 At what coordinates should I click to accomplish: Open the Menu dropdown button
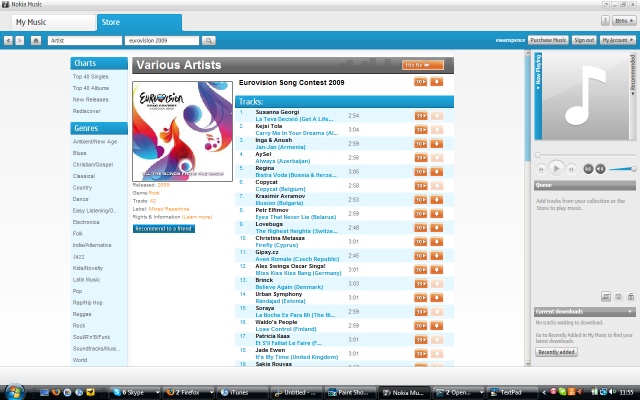click(623, 20)
